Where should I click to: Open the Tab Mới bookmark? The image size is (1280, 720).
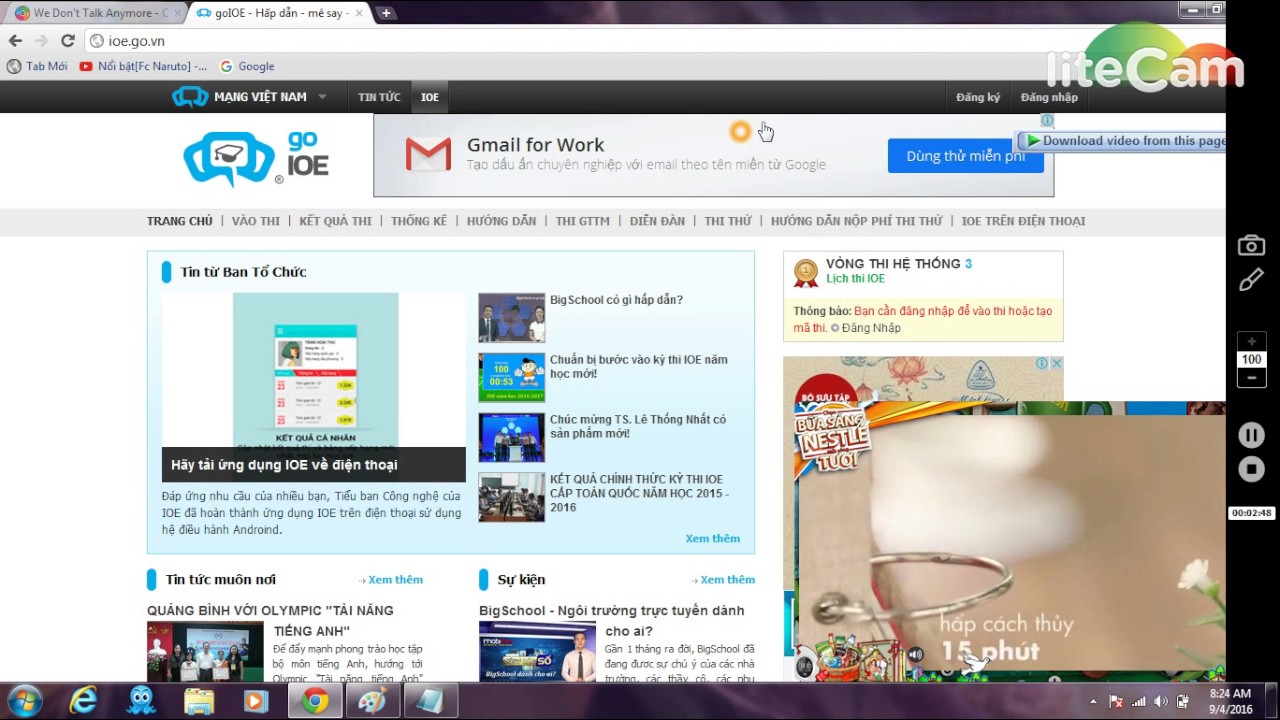[37, 66]
